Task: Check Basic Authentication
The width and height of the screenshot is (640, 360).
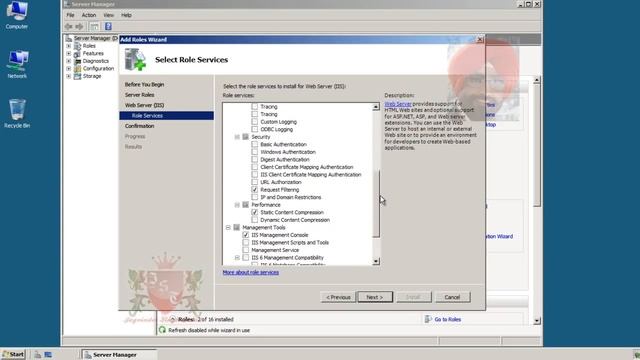Action: pos(255,144)
